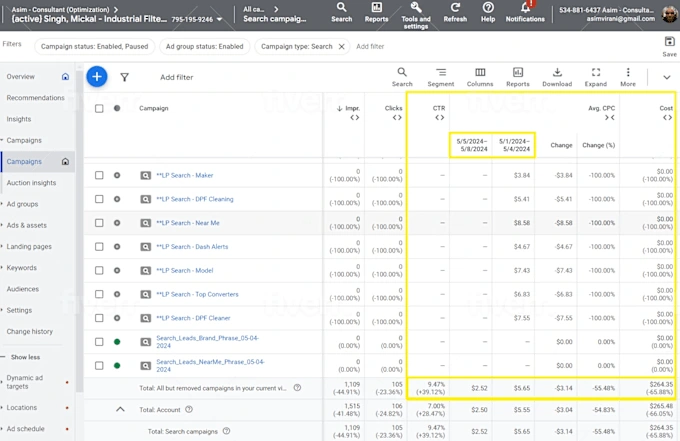
Task: Click Add filter text in top filter bar
Action: point(370,46)
